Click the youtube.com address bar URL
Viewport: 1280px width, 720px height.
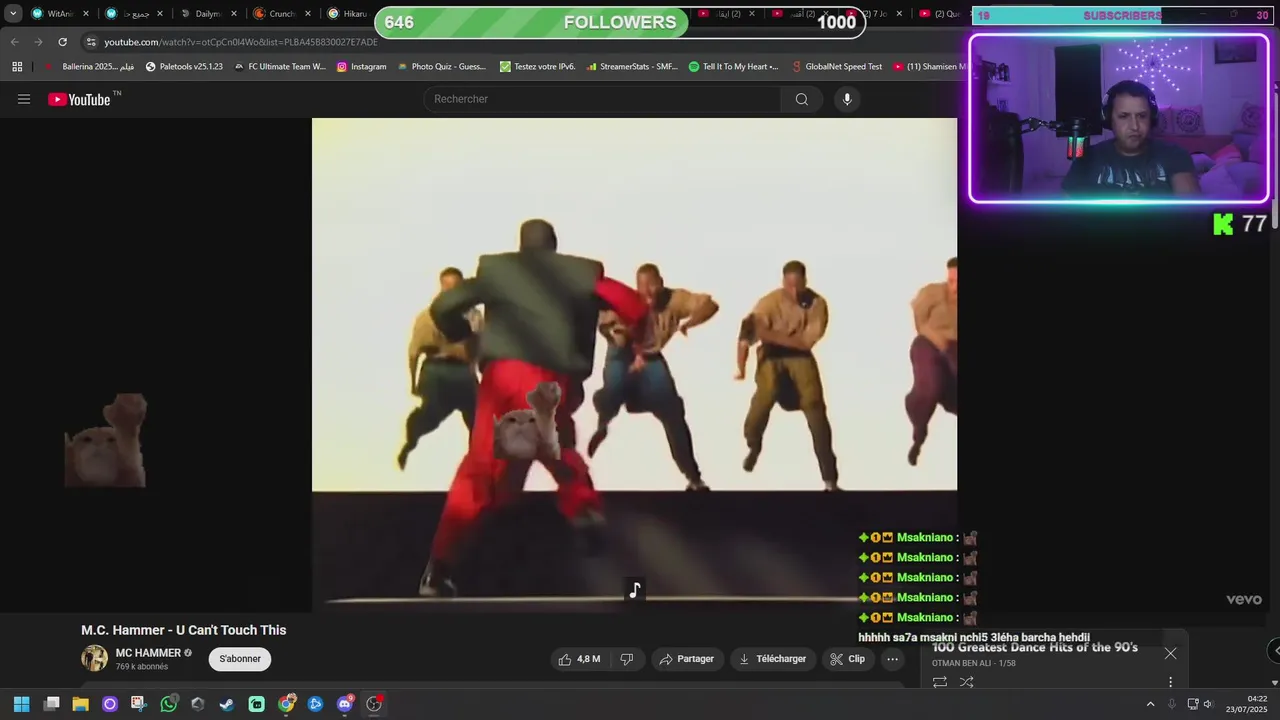tap(241, 42)
